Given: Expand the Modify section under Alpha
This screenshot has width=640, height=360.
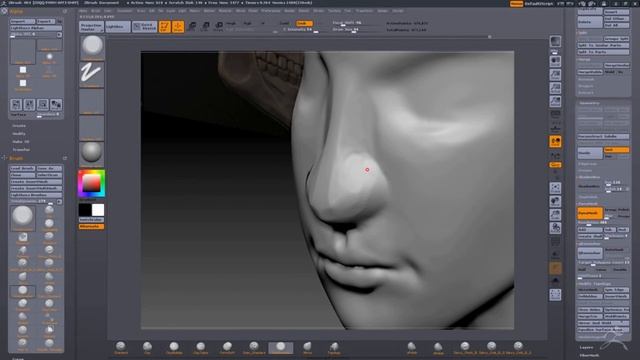Looking at the screenshot, I should (19, 134).
